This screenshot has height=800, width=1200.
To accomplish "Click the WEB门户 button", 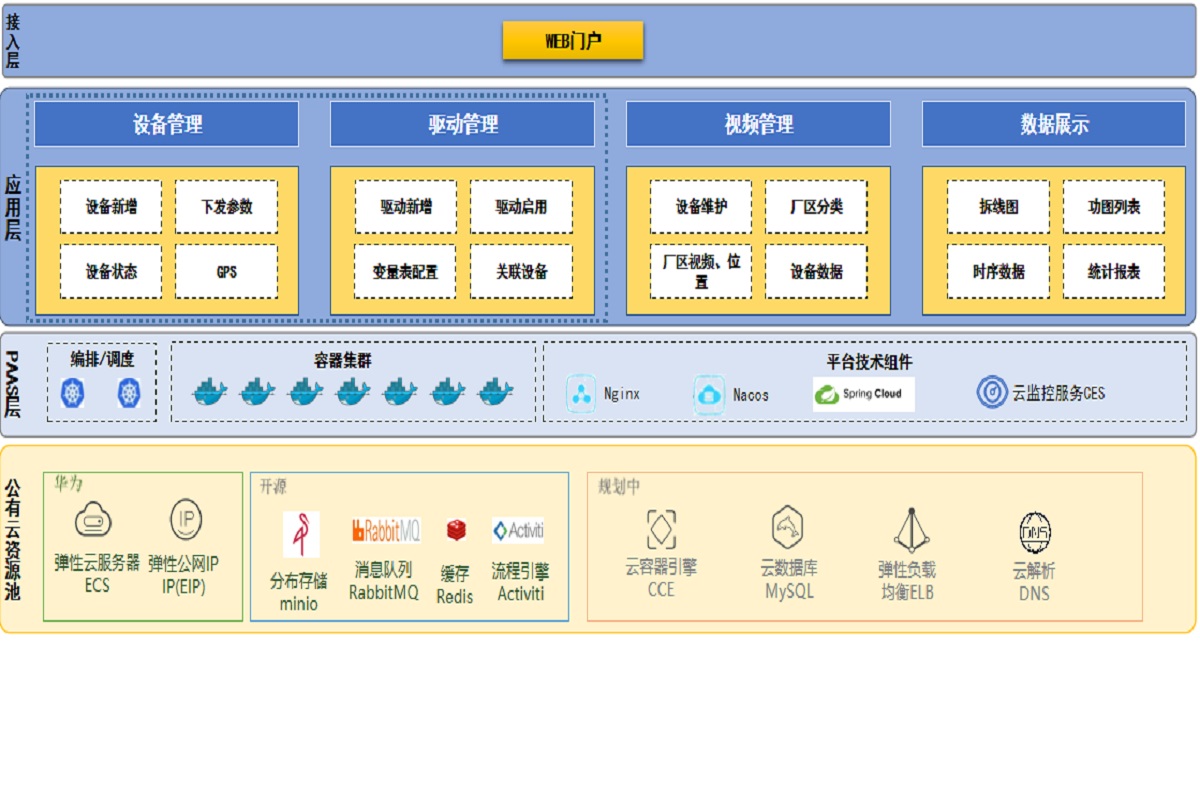I will 573,41.
